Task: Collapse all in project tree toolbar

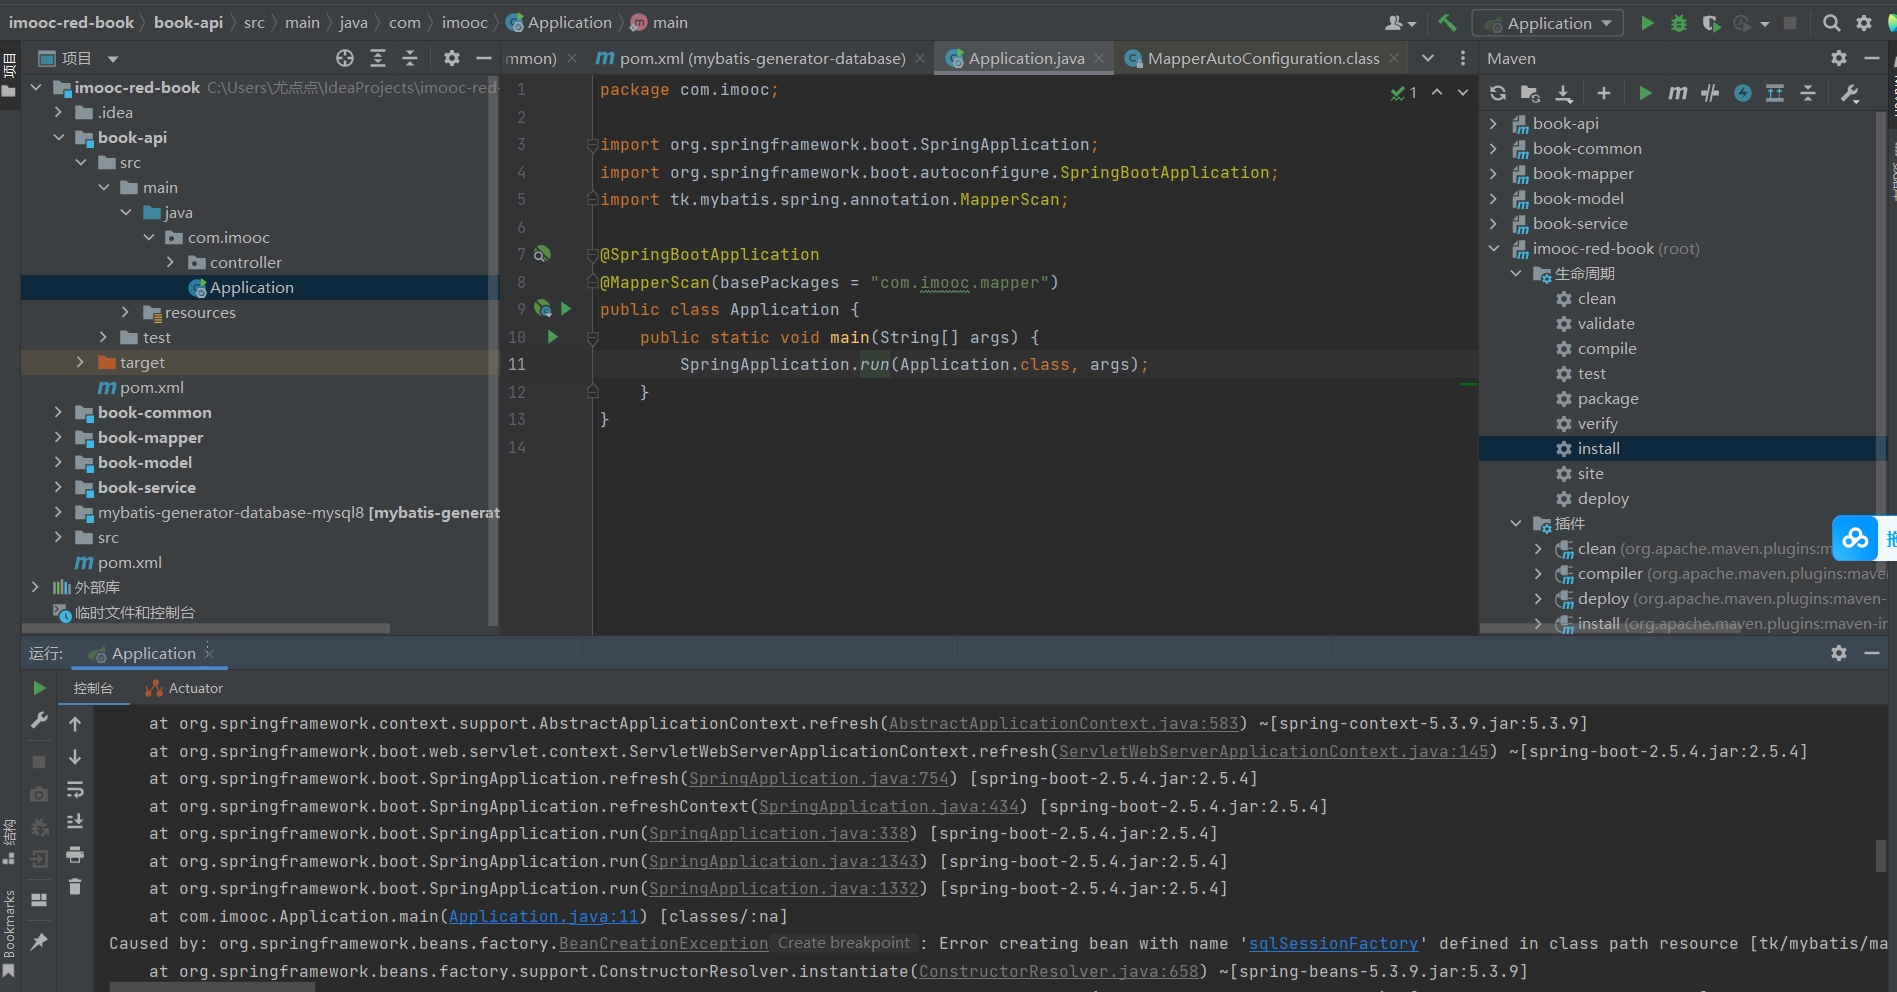Action: coord(410,58)
